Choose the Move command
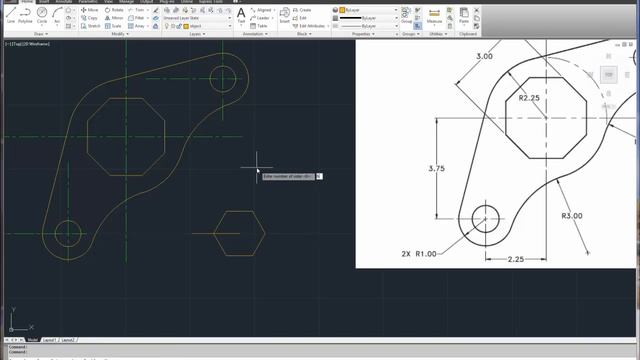640x360 pixels. click(89, 10)
